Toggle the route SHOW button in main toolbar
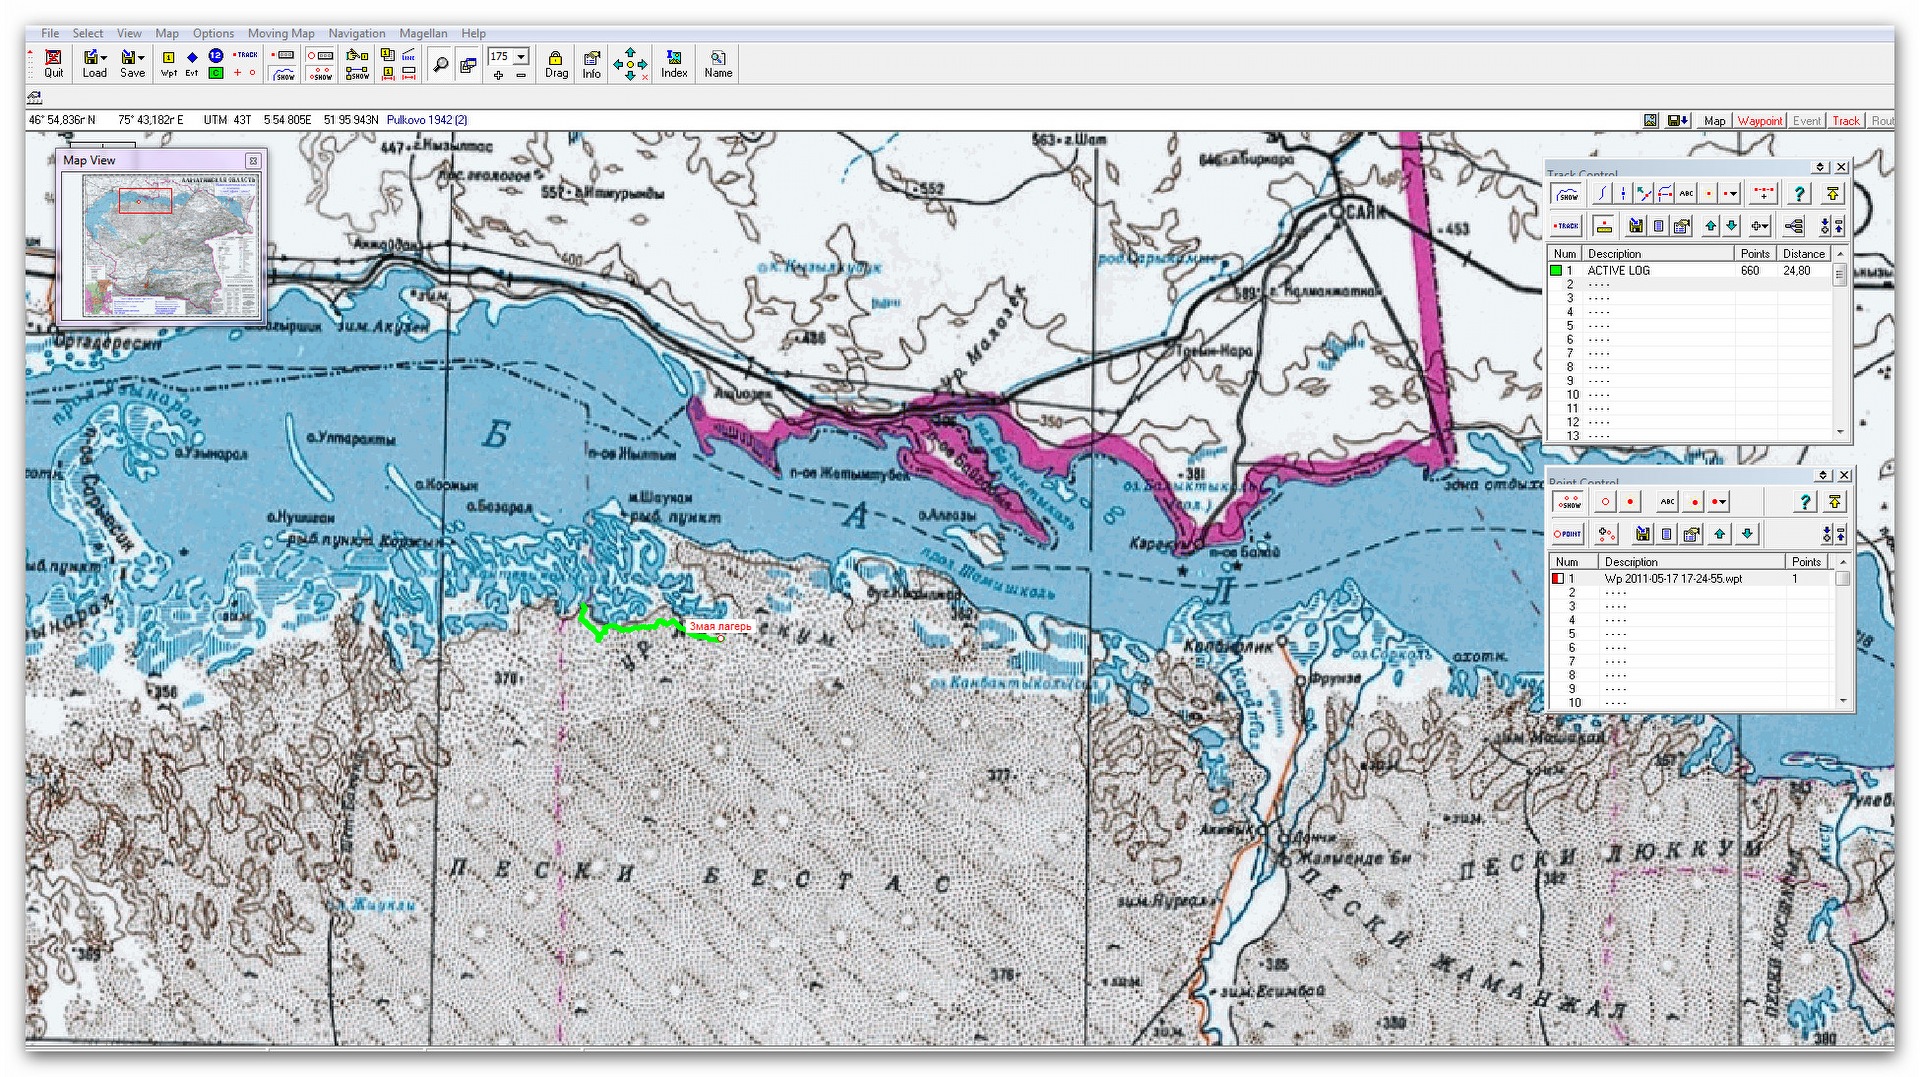1920x1077 pixels. coord(357,74)
